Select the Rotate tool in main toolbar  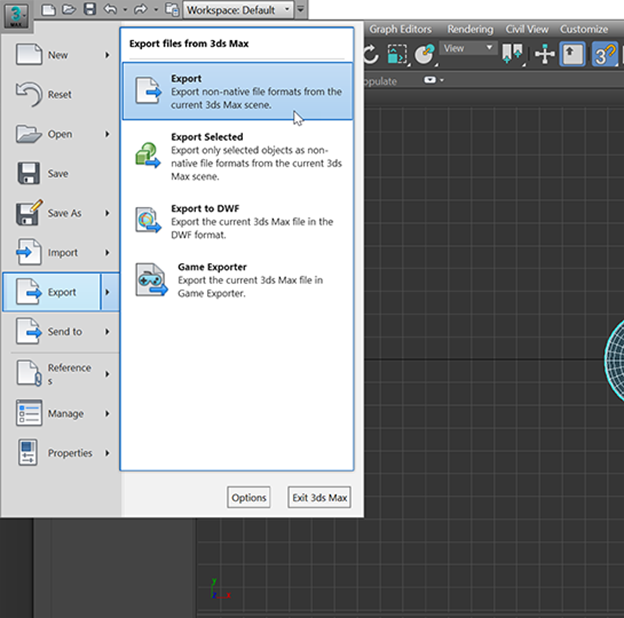click(x=371, y=54)
